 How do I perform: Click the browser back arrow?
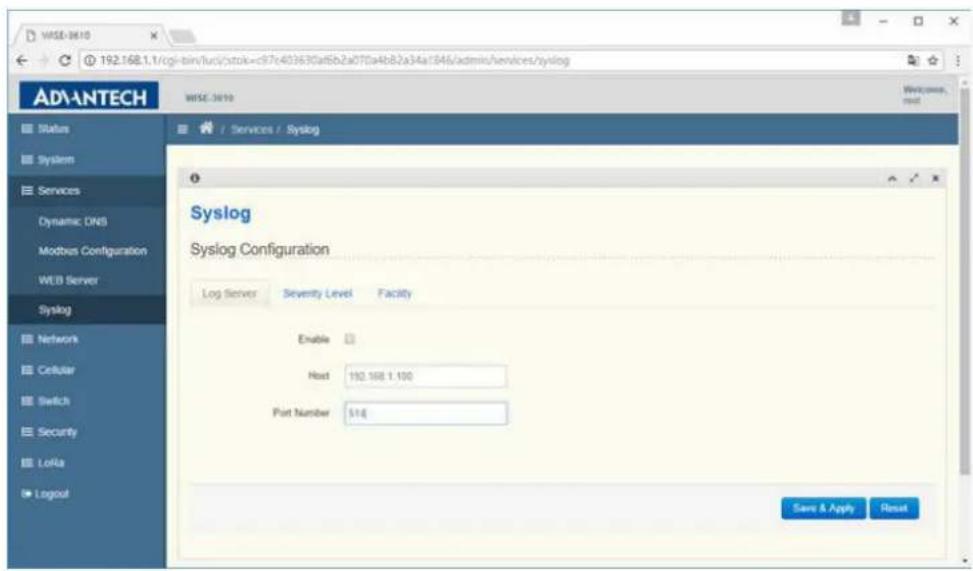pyautogui.click(x=22, y=60)
